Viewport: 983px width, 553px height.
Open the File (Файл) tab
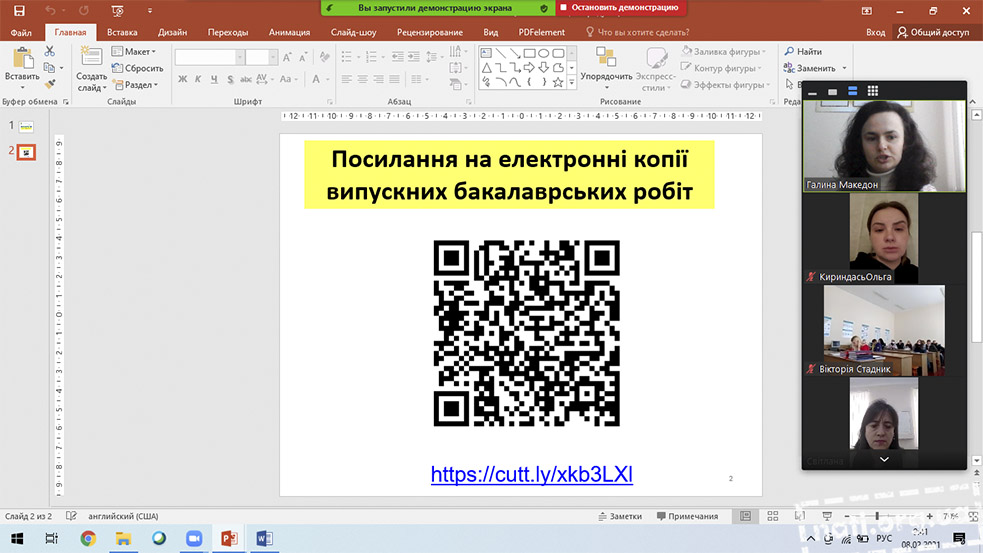21,32
